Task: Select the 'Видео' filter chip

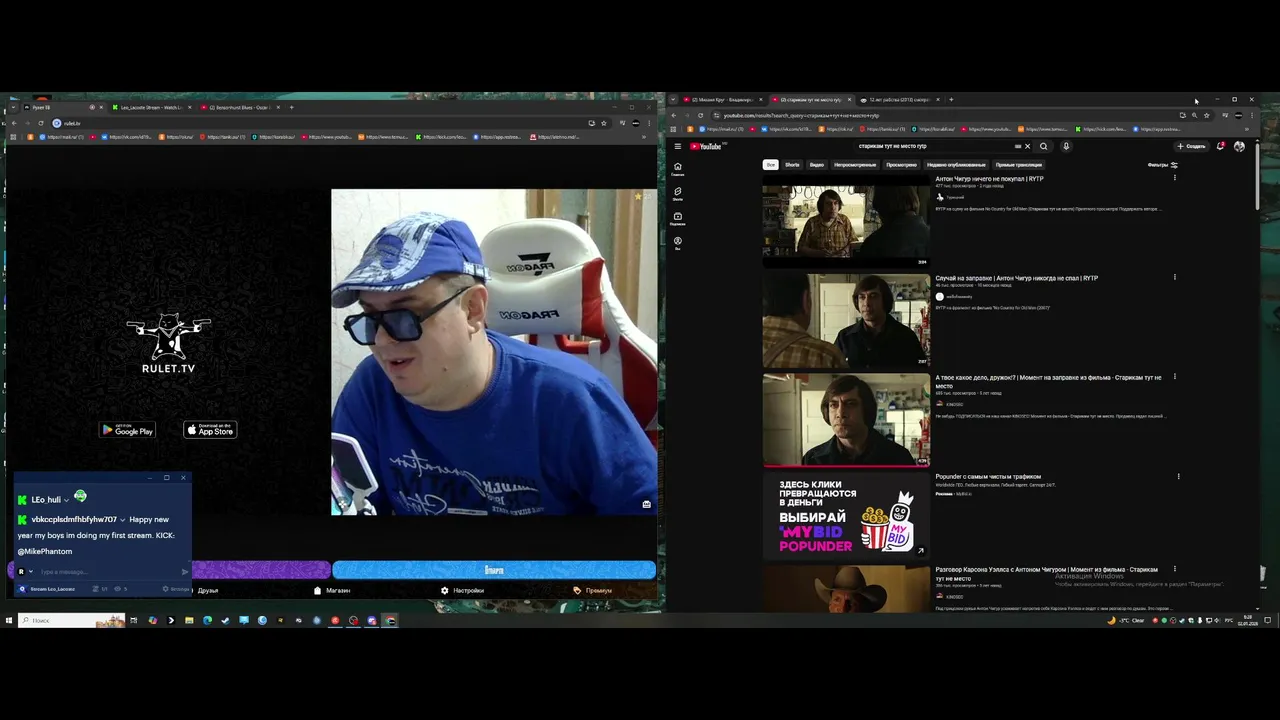Action: [817, 165]
